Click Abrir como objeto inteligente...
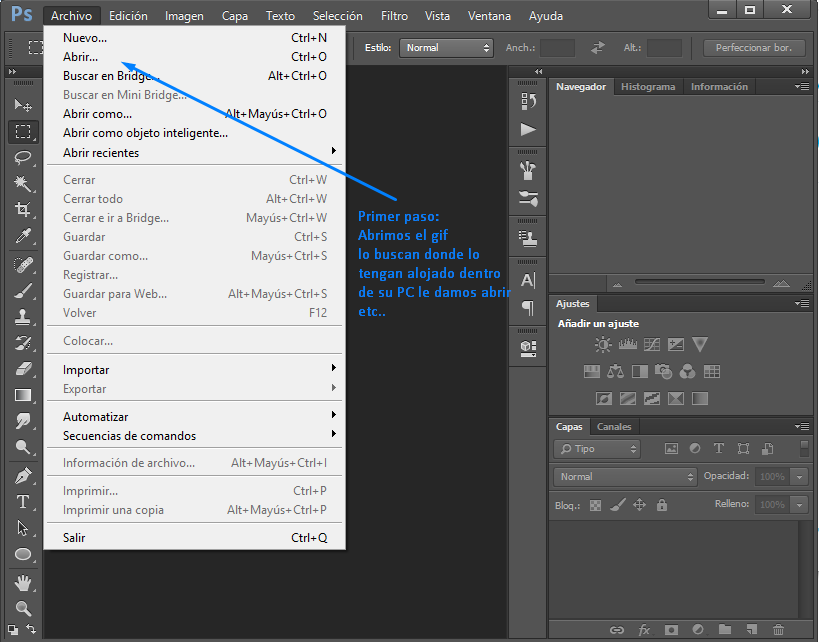This screenshot has height=642, width=819. [x=194, y=133]
